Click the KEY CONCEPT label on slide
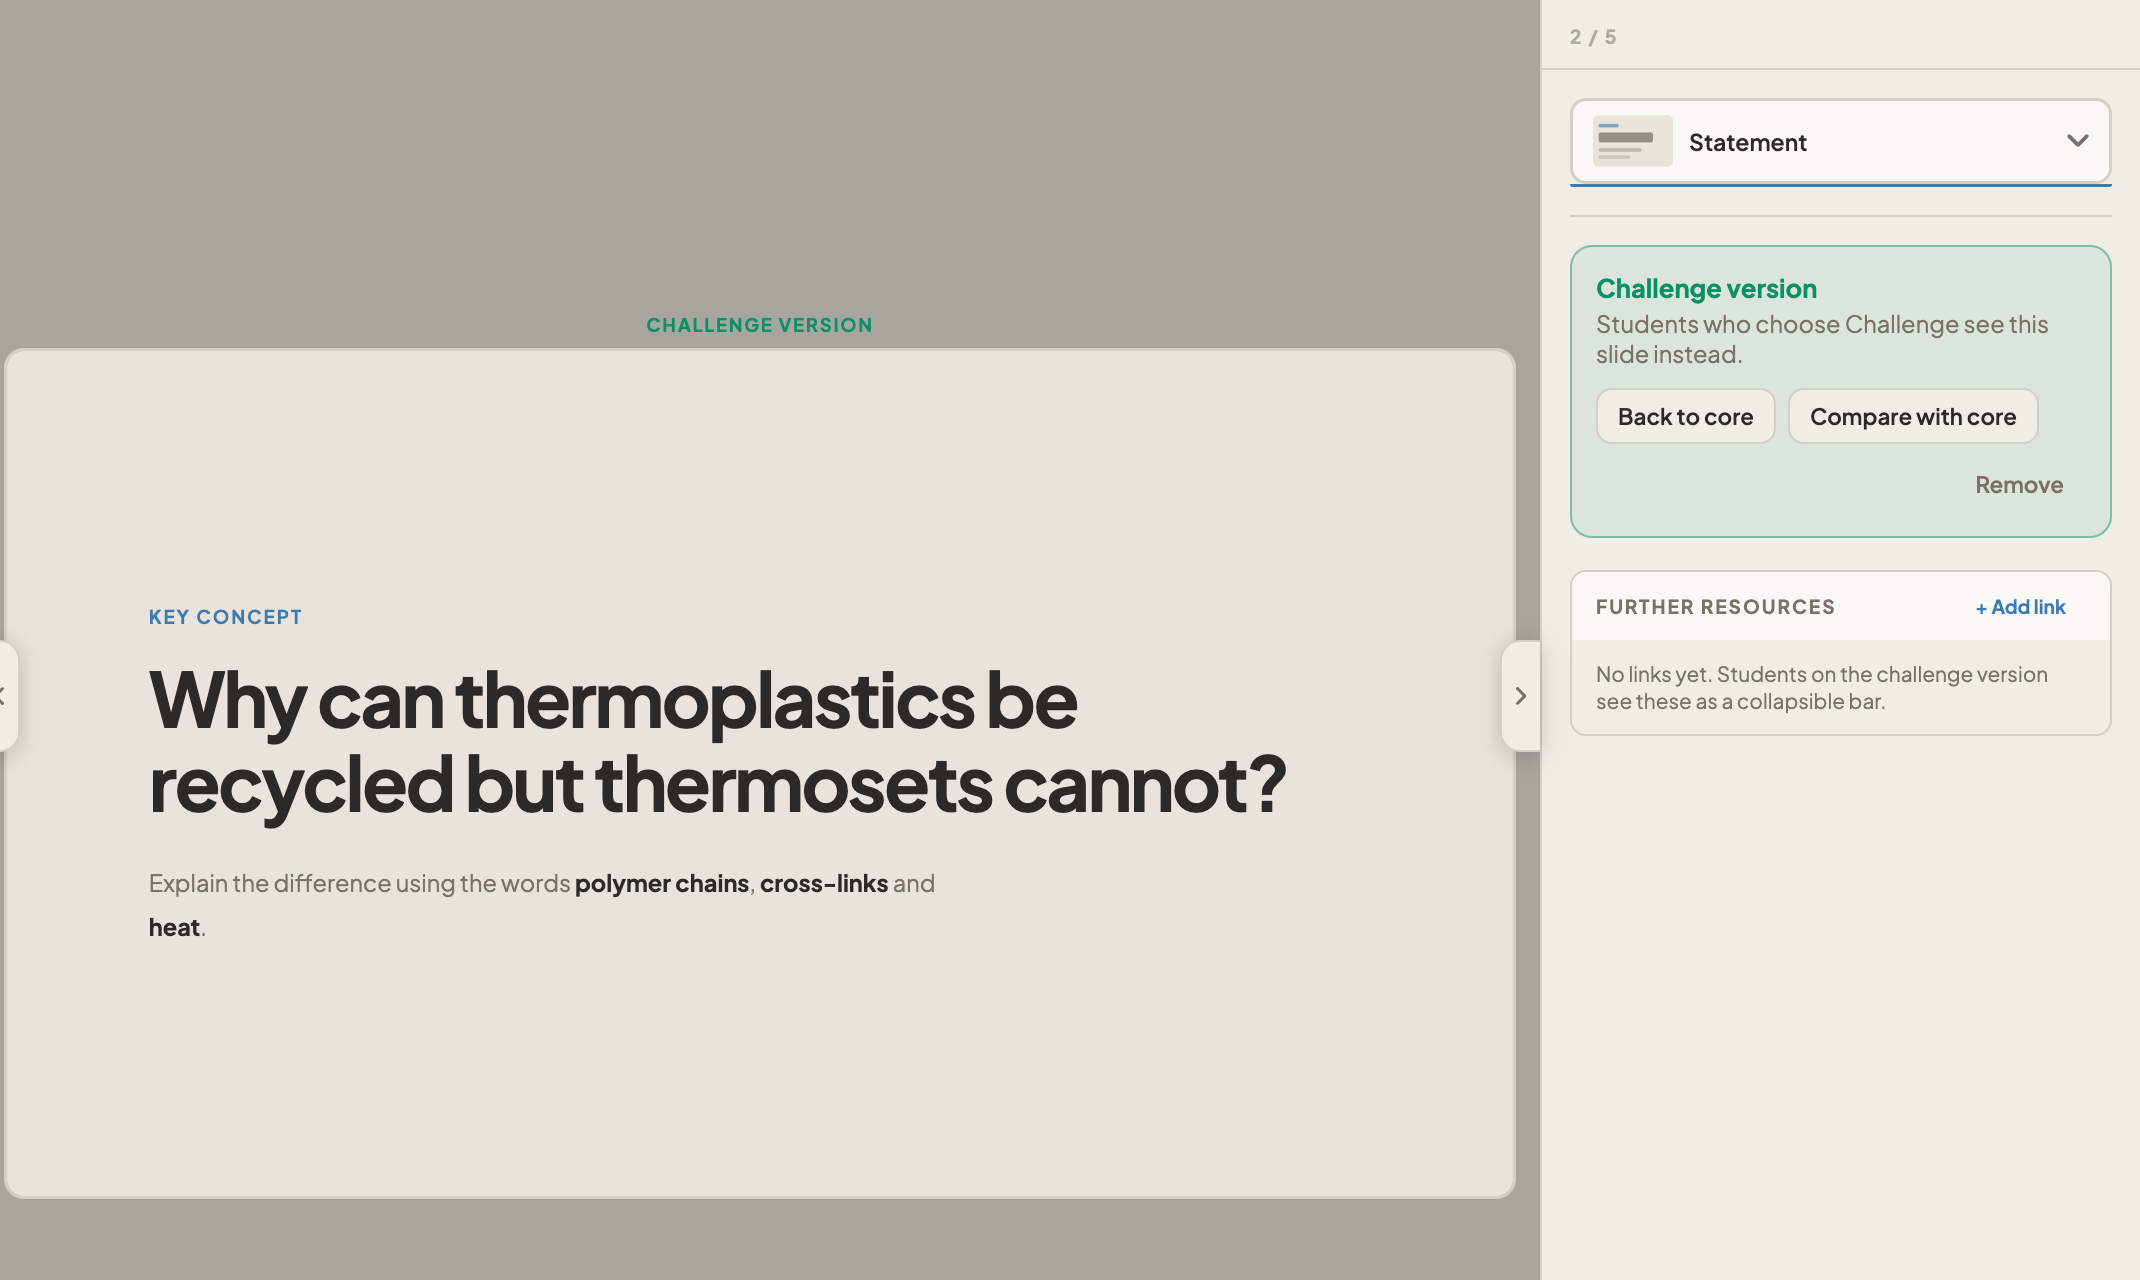 (225, 617)
